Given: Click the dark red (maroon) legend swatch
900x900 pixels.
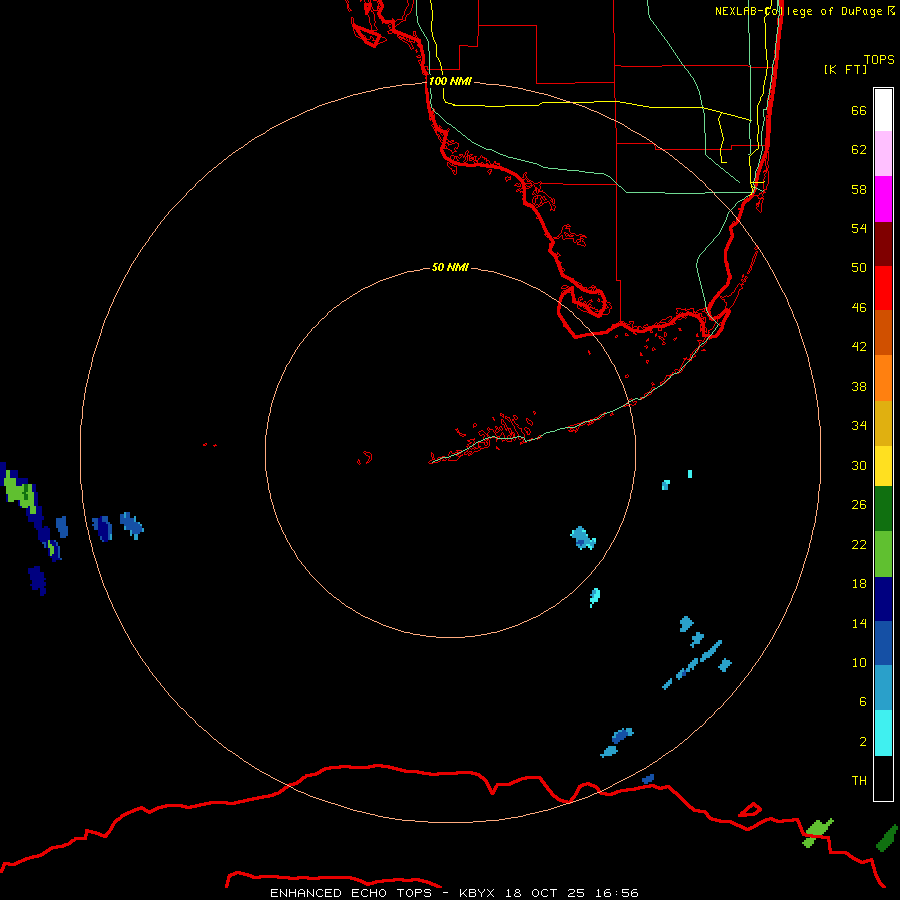Looking at the screenshot, I should 883,244.
